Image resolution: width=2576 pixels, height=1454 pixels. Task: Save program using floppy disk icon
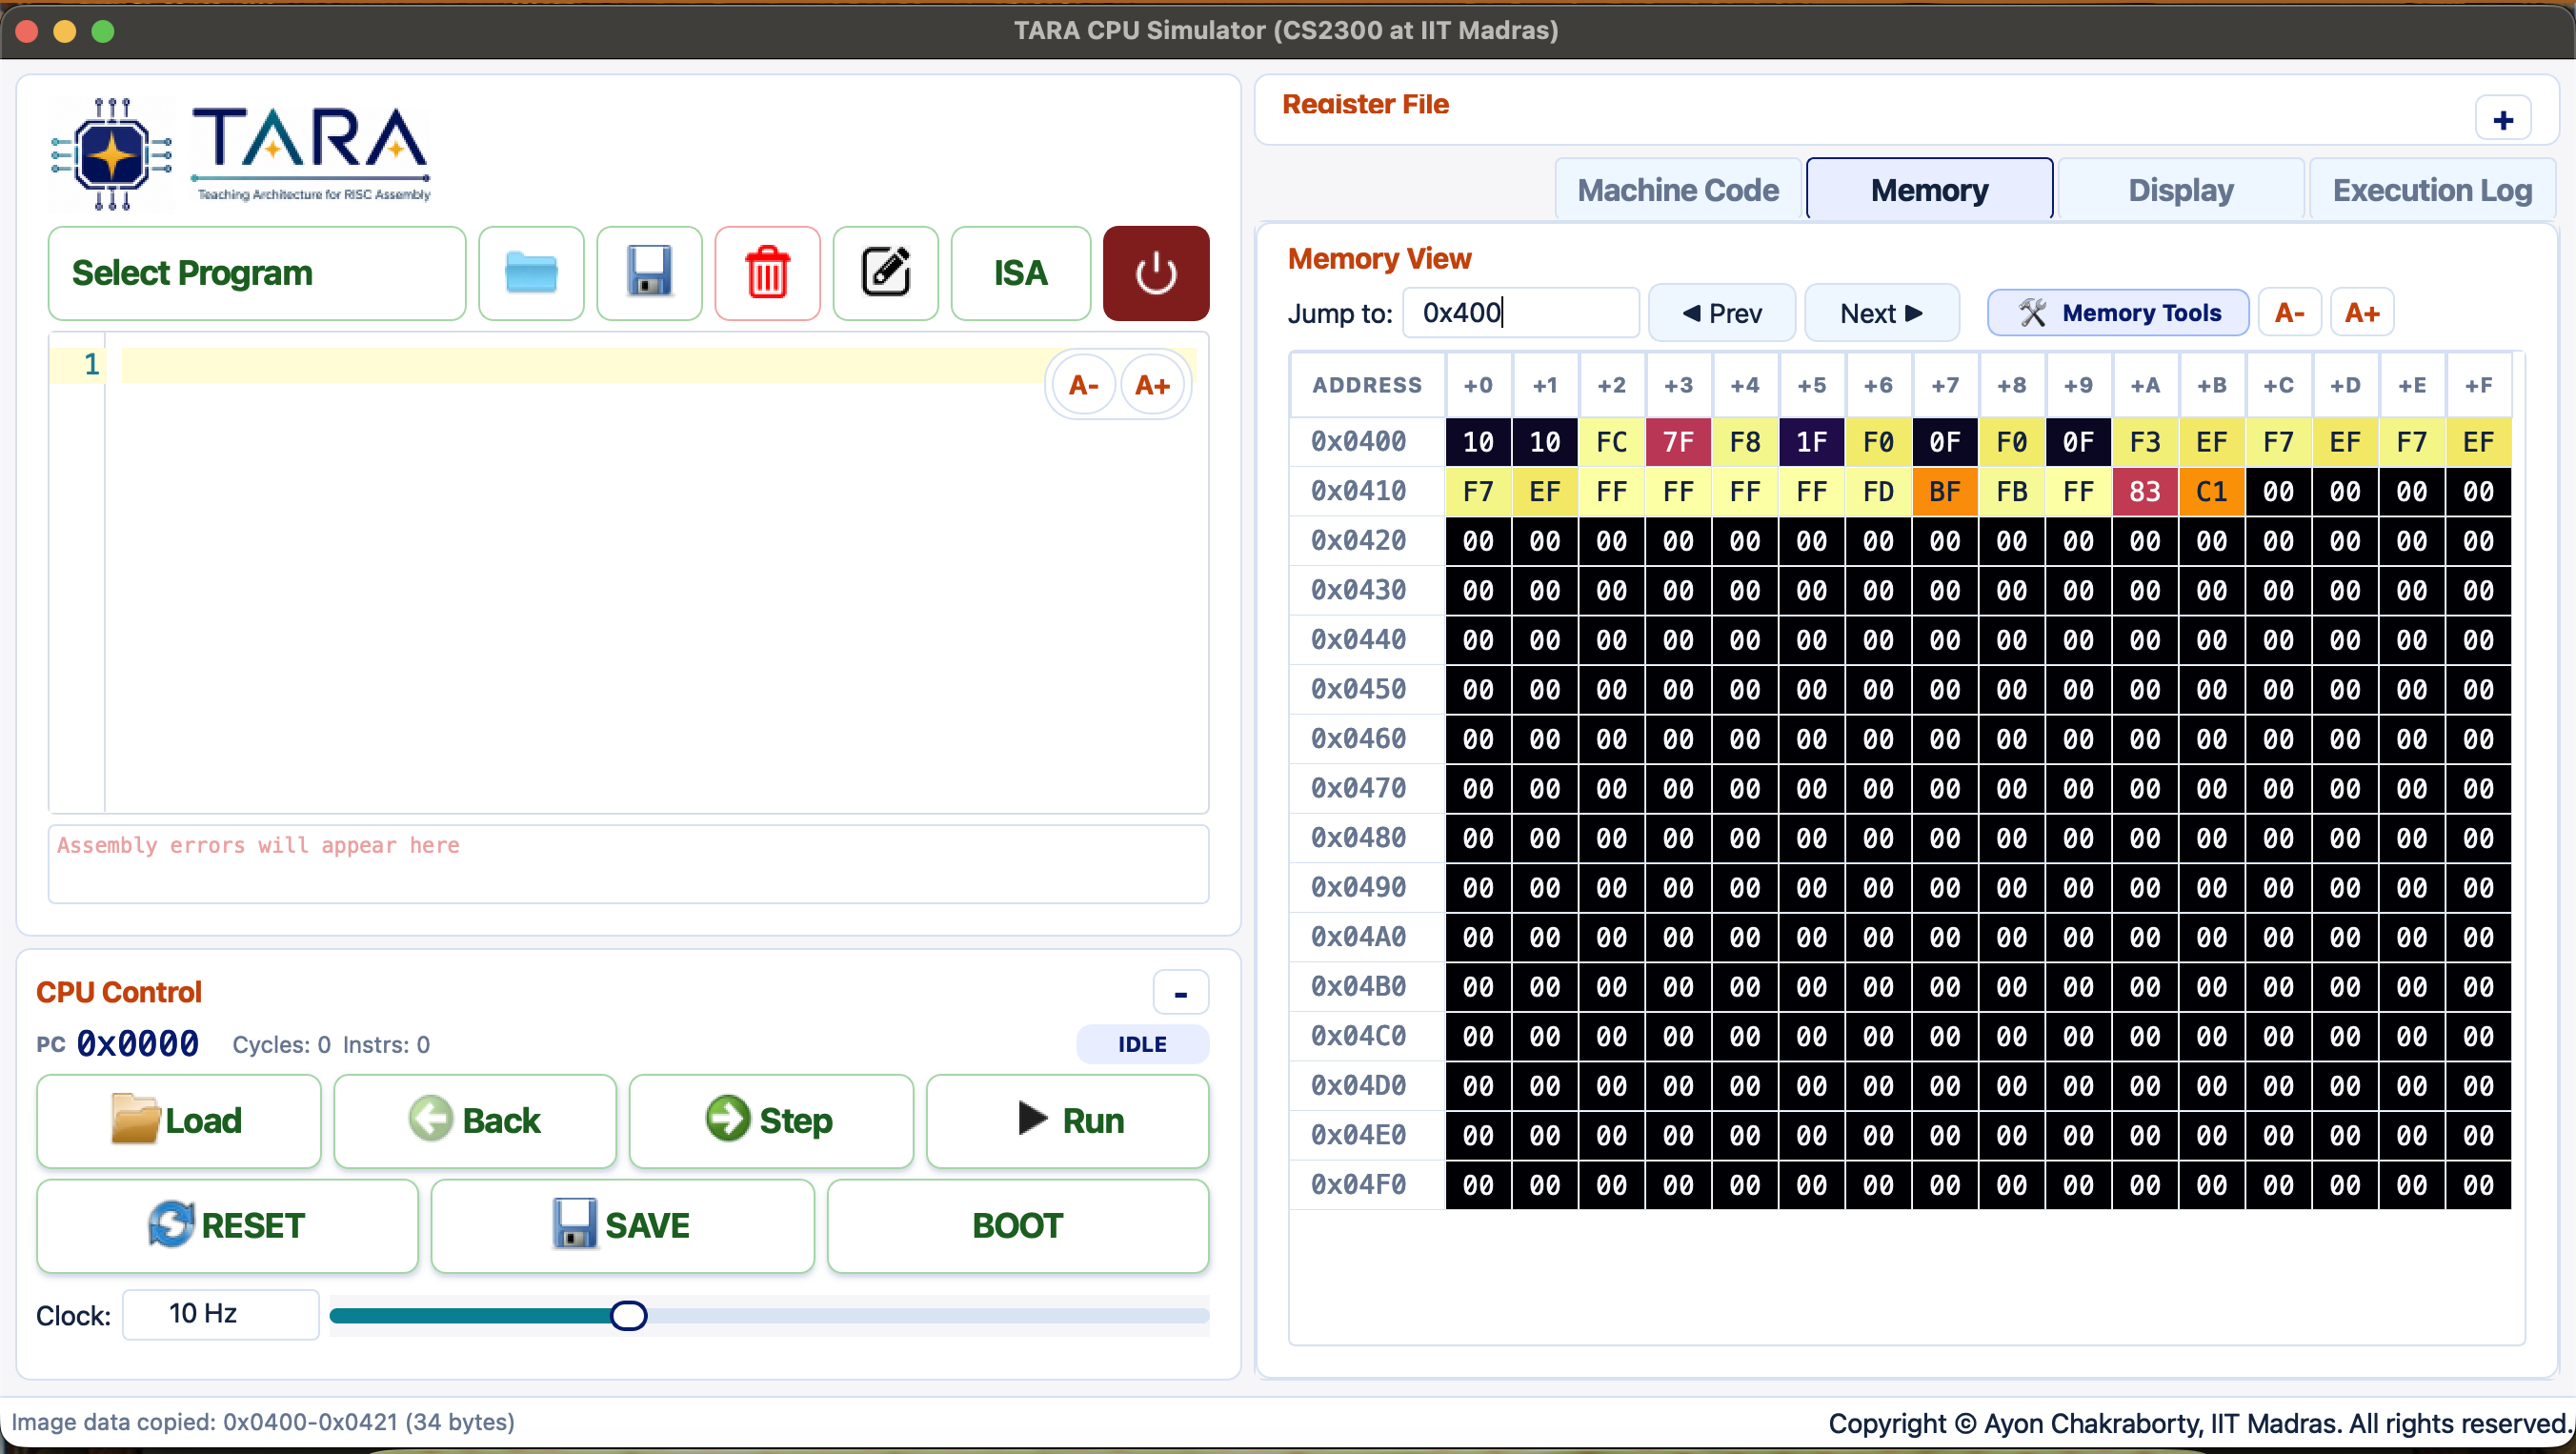649,273
